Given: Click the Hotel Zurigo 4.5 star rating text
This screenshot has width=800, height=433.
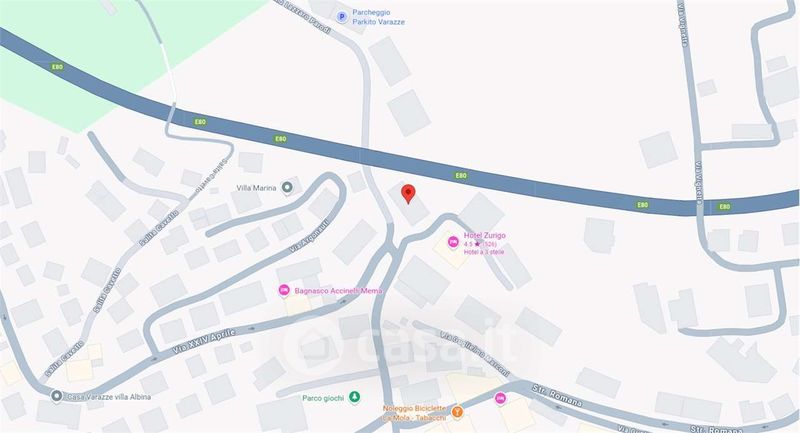Looking at the screenshot, I should click(x=480, y=244).
